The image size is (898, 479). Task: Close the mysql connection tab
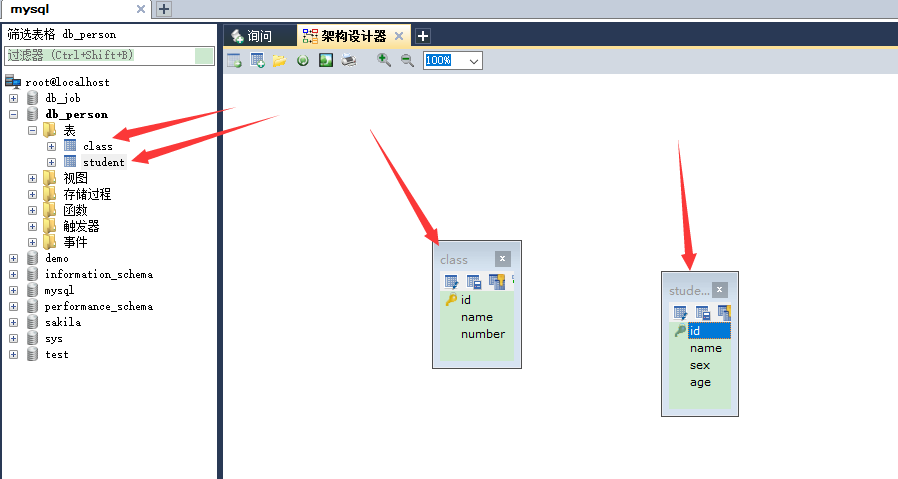pos(140,9)
